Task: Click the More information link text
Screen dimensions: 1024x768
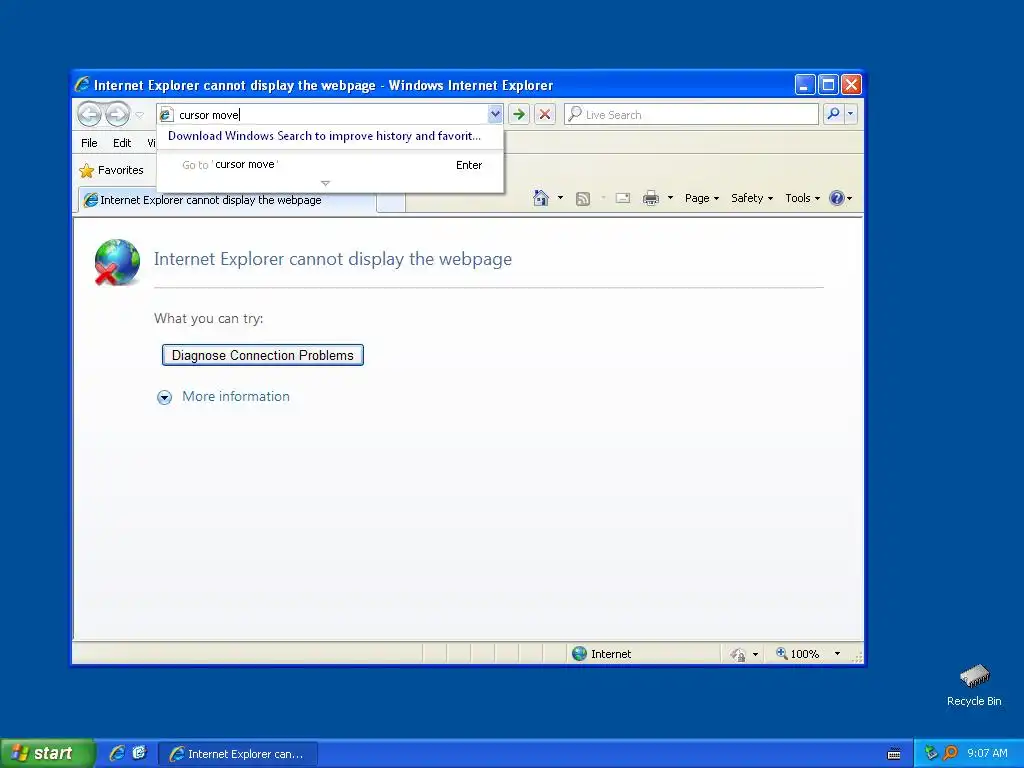Action: coord(236,396)
